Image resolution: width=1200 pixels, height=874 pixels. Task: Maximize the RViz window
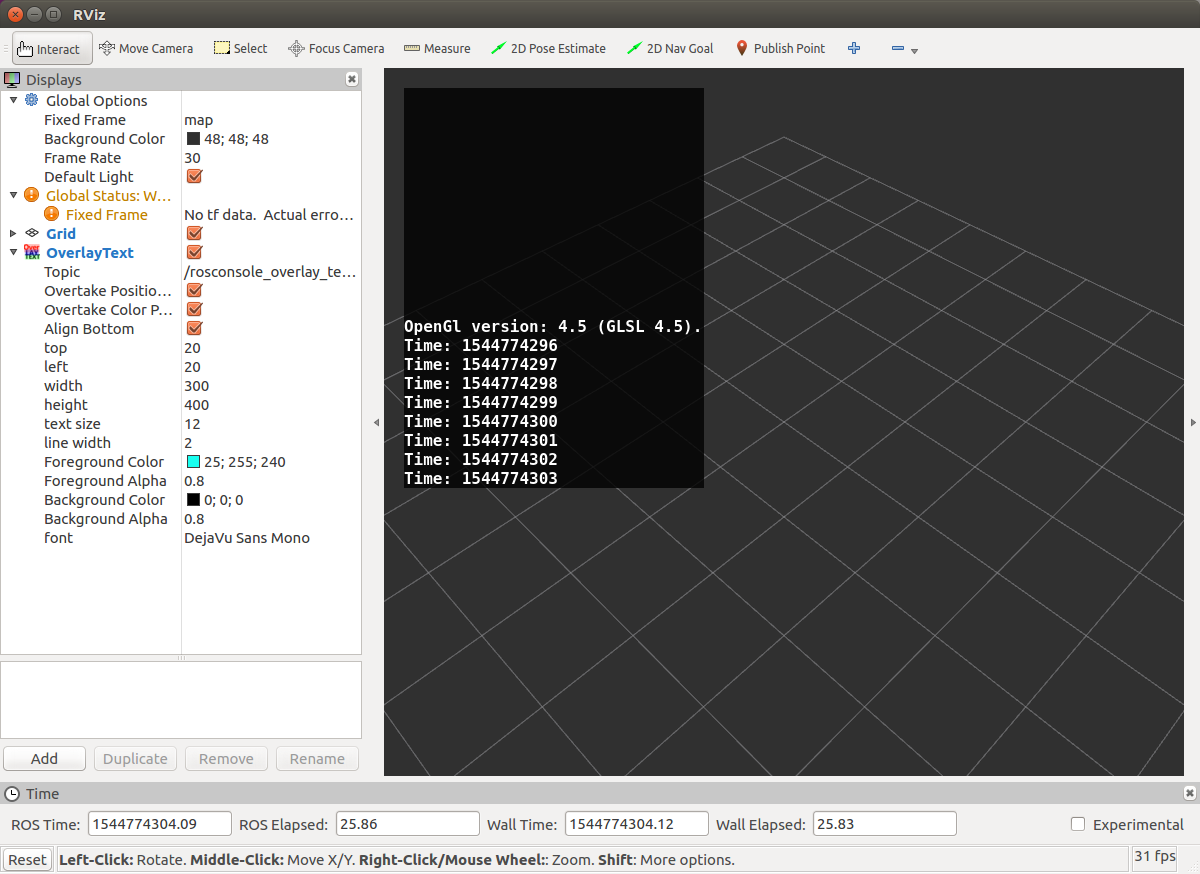click(52, 14)
